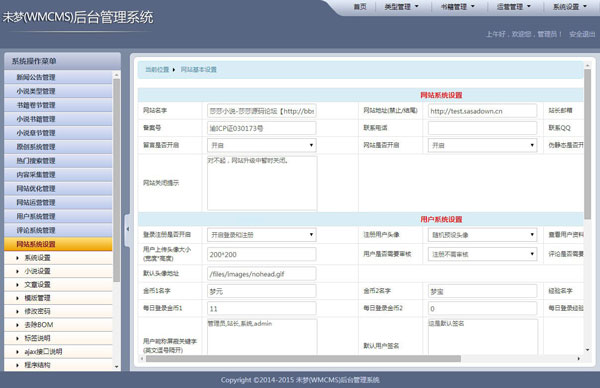Open ajax接口说明 submenu item
600x388 pixels.
(x=58, y=352)
